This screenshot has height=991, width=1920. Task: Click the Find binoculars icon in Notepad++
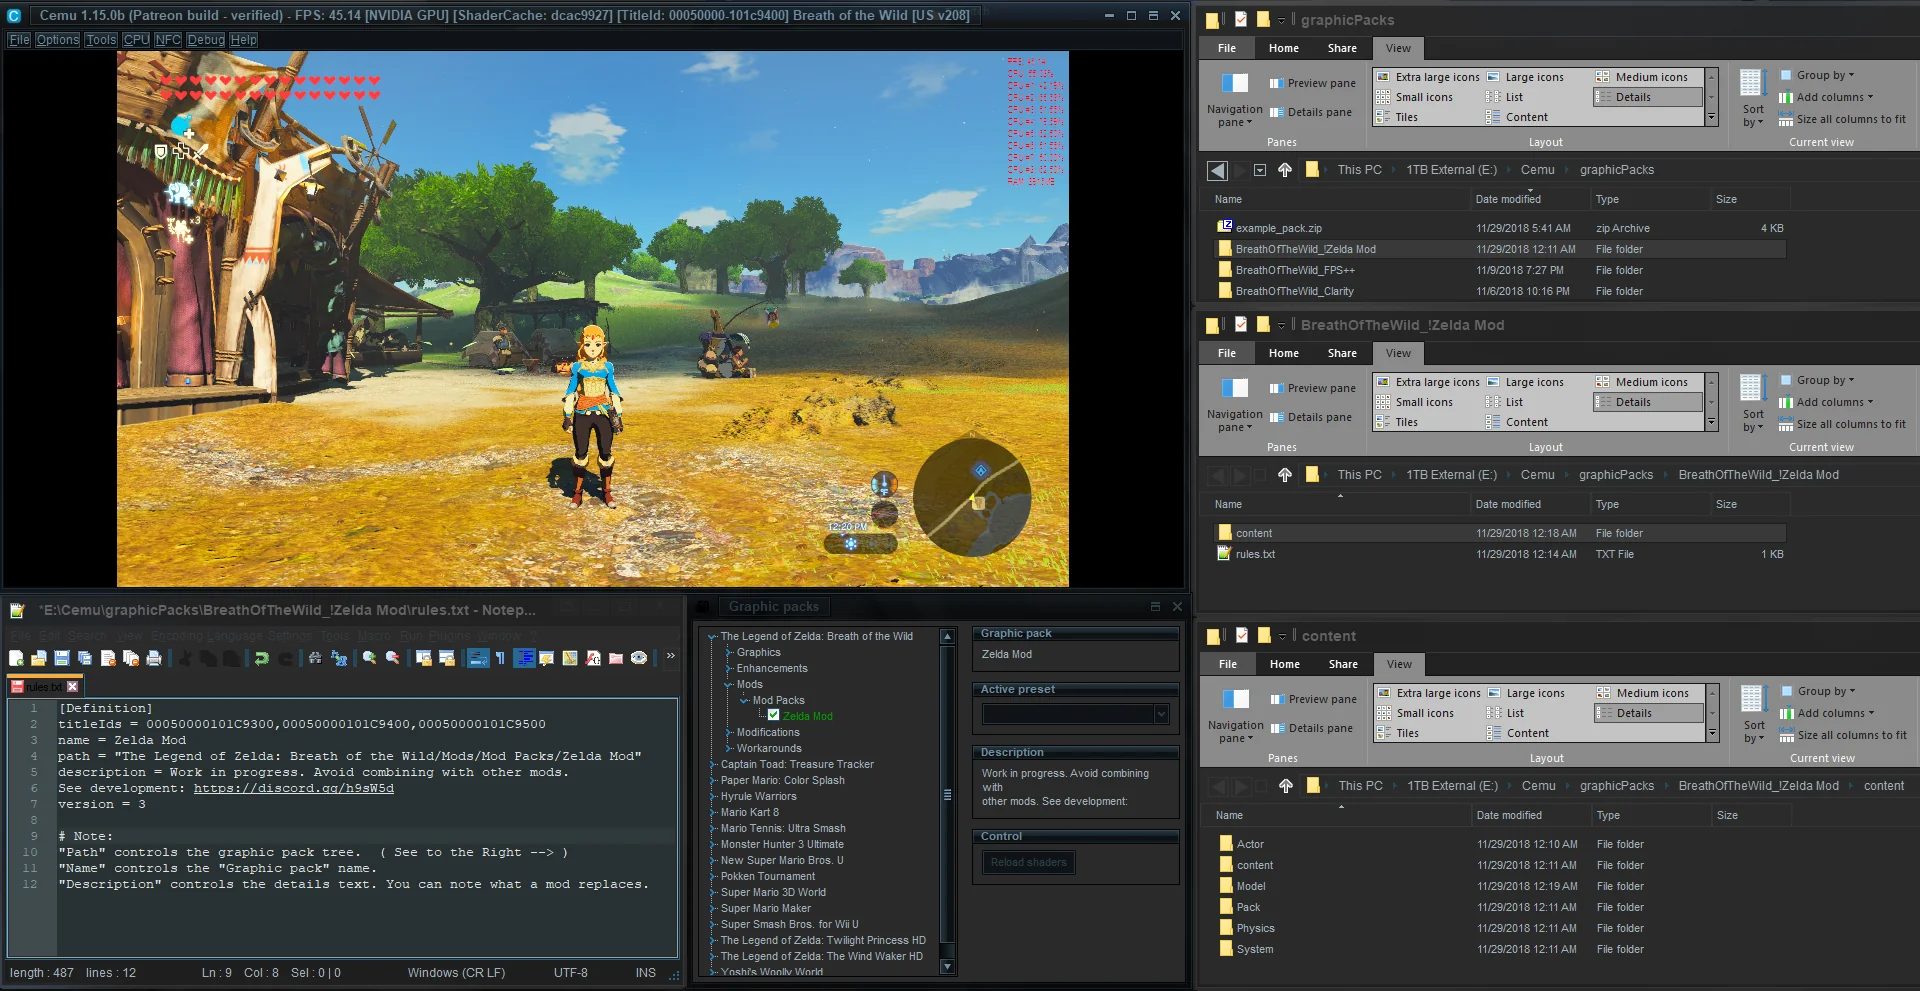coord(315,658)
